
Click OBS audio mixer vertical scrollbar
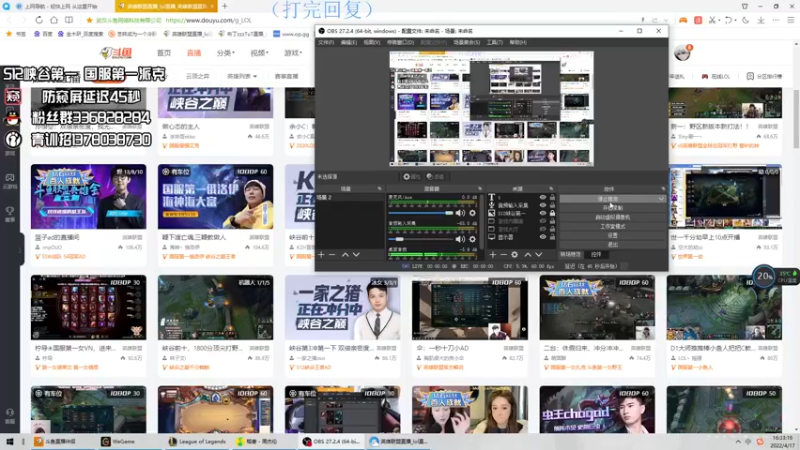coord(482,221)
